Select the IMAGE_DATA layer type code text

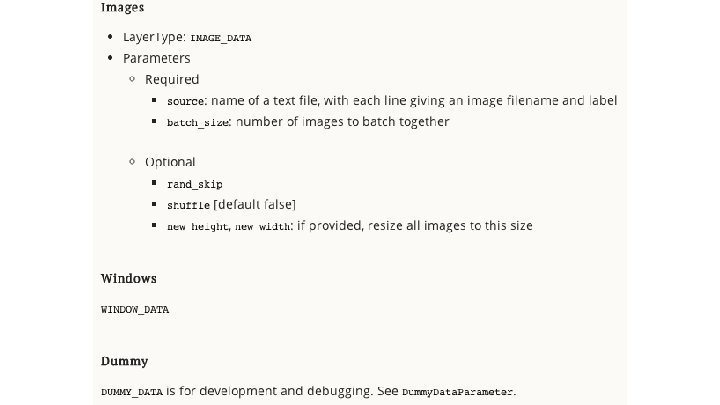[x=220, y=38]
